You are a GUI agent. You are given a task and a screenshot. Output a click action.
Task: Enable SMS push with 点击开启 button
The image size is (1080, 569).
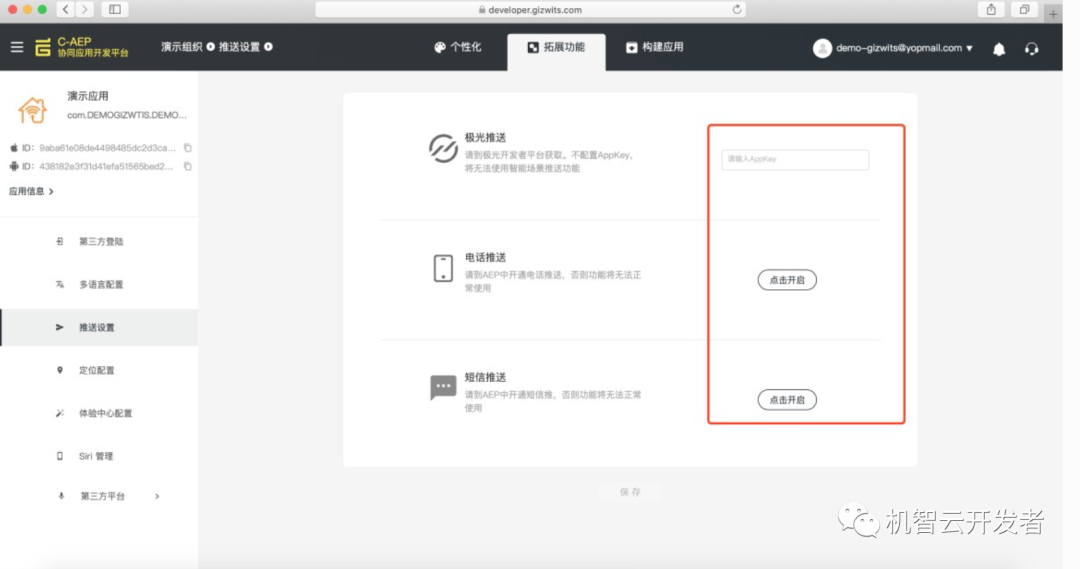coord(787,400)
